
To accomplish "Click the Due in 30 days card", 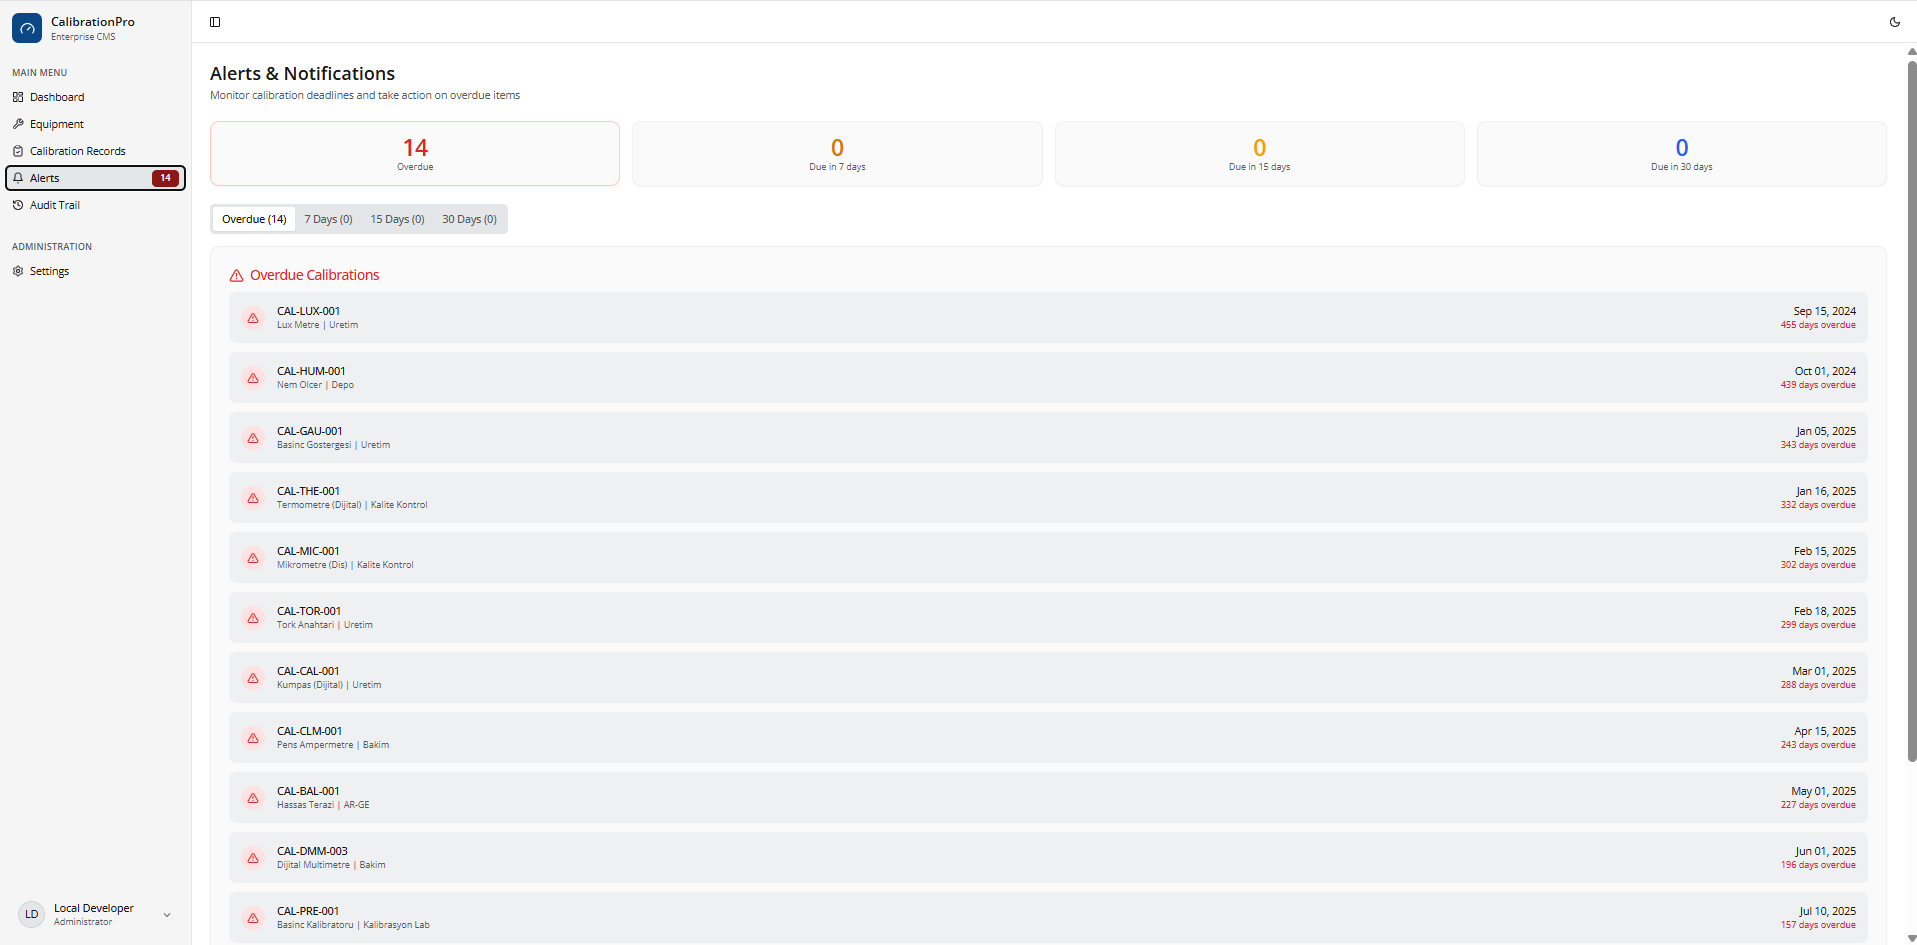I will point(1681,153).
